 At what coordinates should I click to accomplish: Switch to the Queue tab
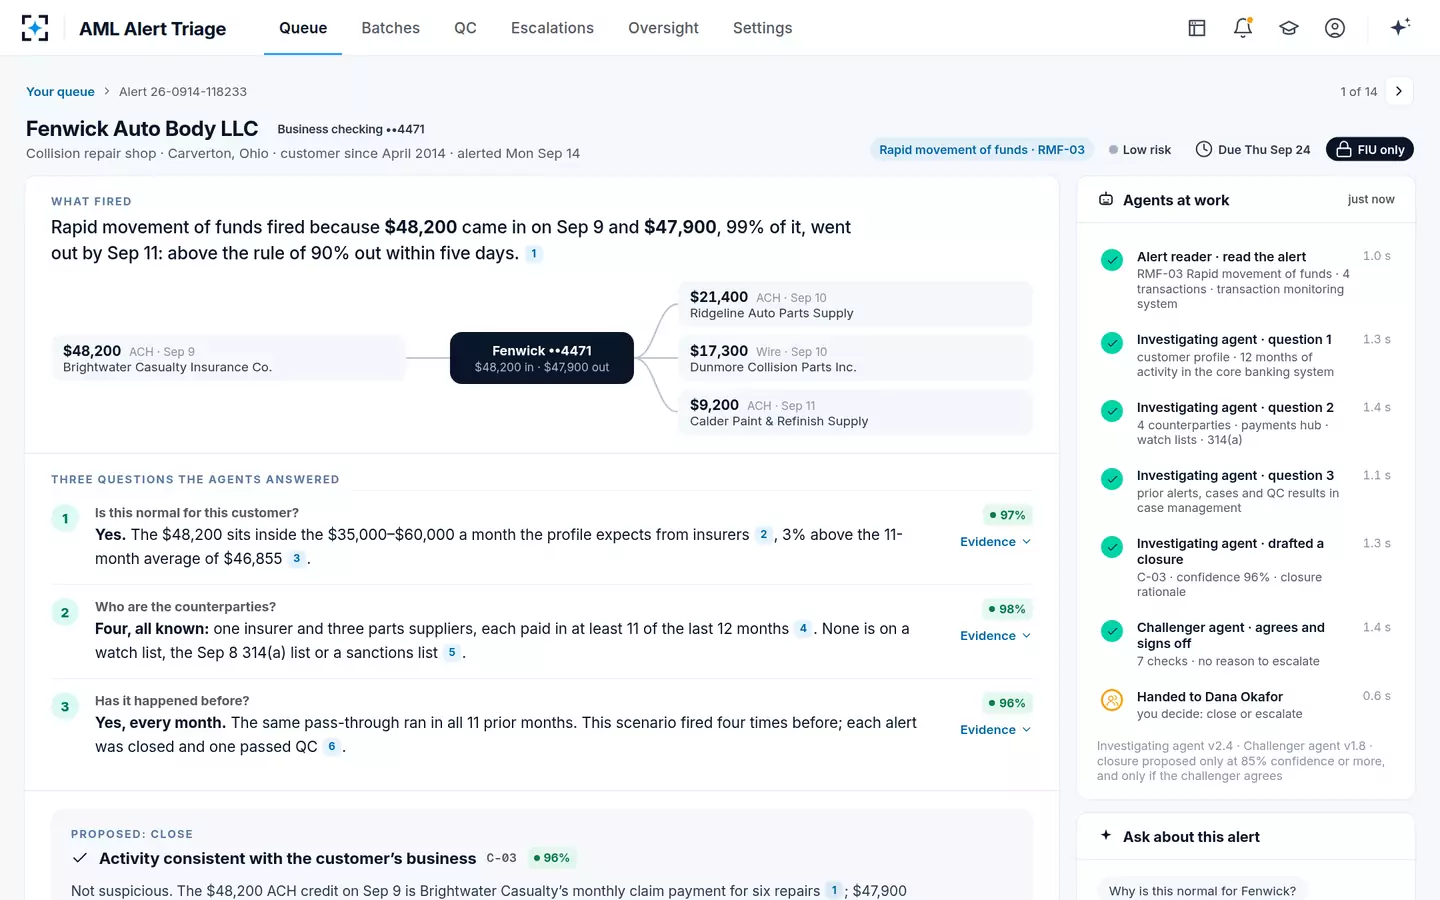point(303,28)
